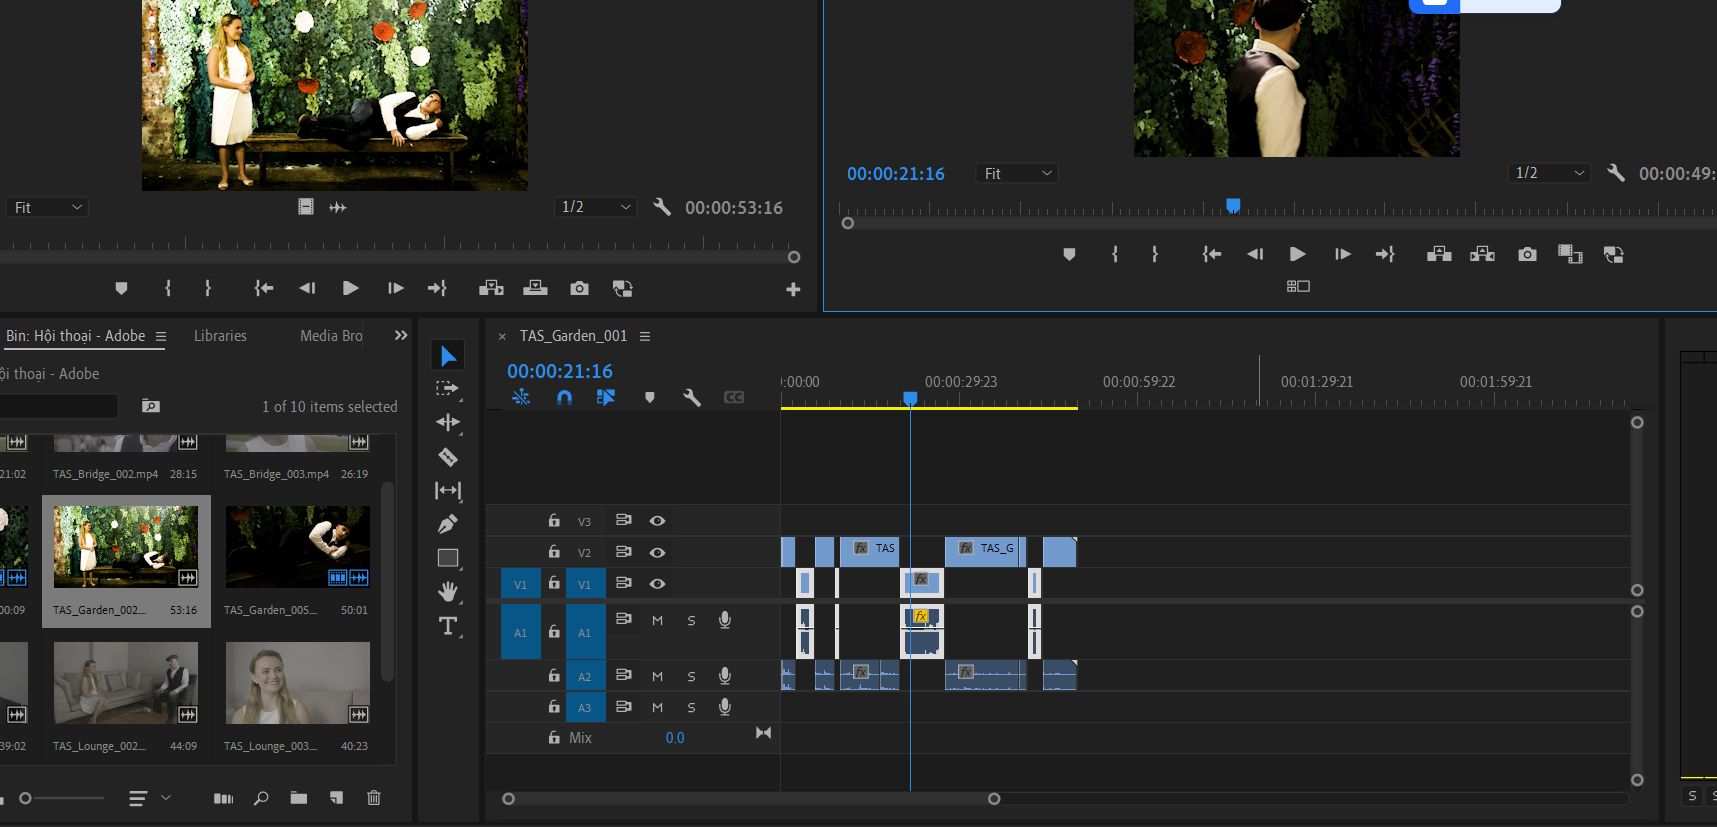
Task: Select the Razor tool
Action: coord(448,457)
